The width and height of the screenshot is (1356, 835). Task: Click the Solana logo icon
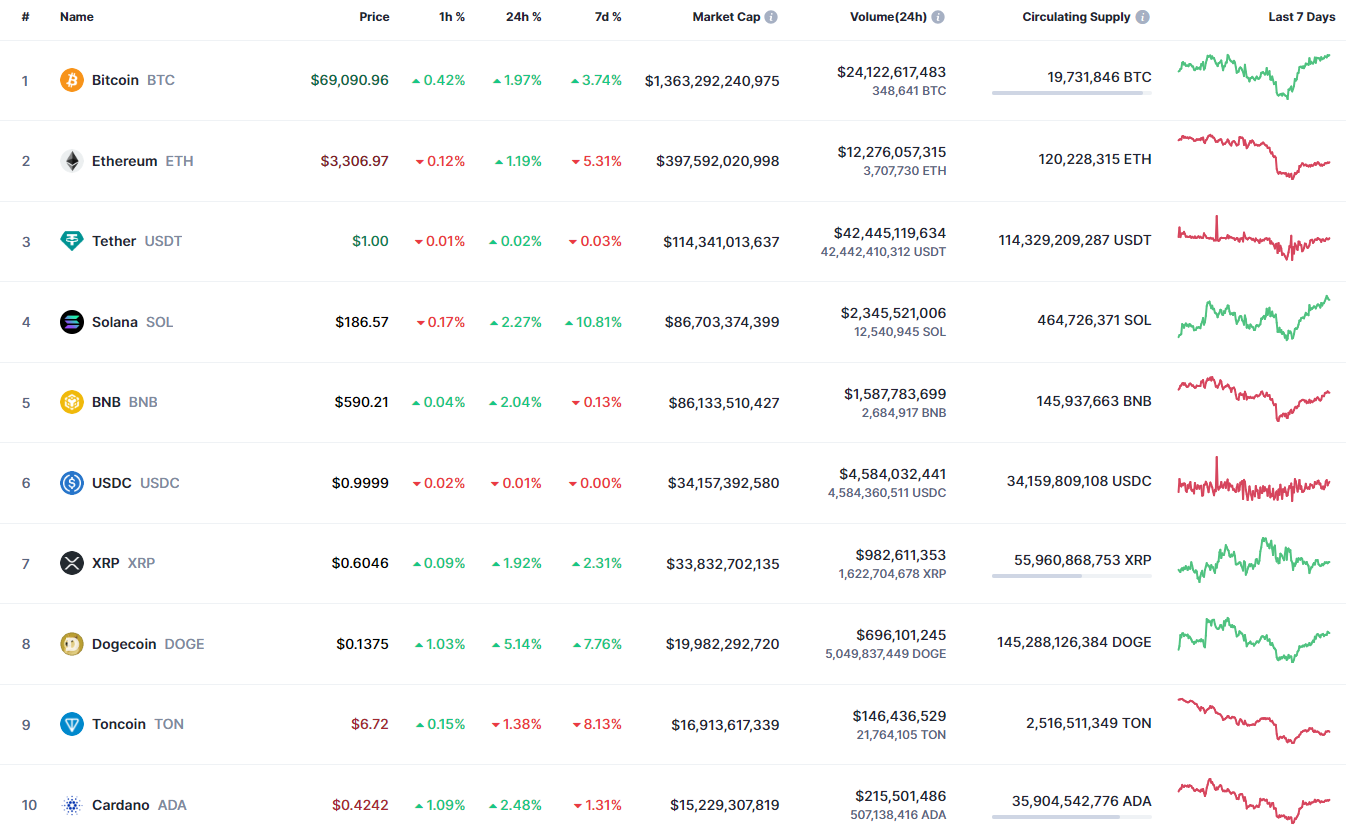pos(71,322)
